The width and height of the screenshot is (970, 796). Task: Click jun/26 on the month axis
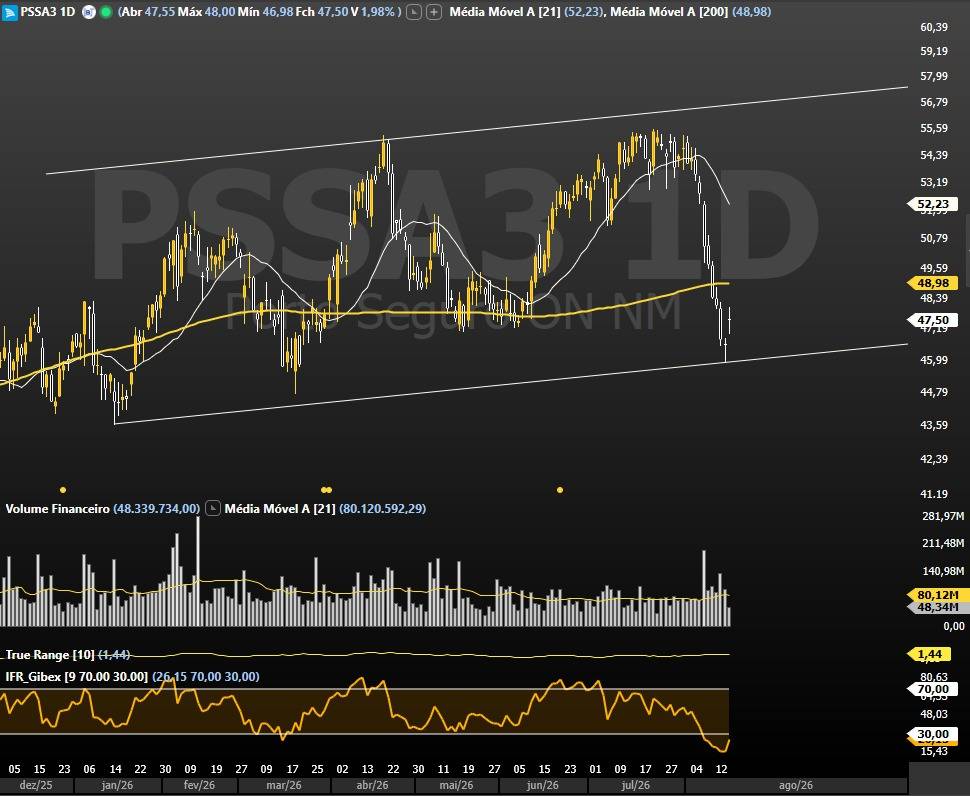tap(543, 785)
